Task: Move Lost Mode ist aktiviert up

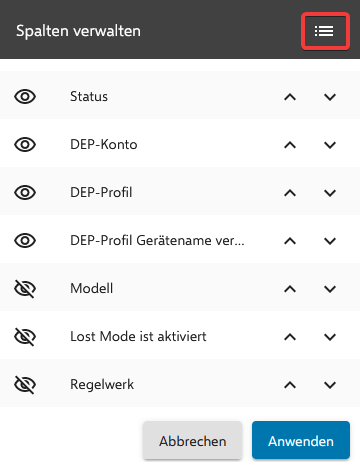Action: point(290,337)
